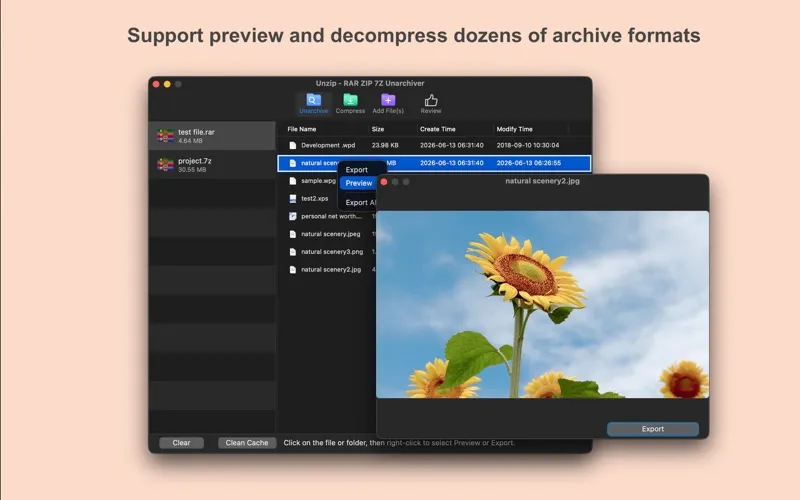This screenshot has width=800, height=500.
Task: Select the sample.wpg file name
Action: [x=318, y=181]
